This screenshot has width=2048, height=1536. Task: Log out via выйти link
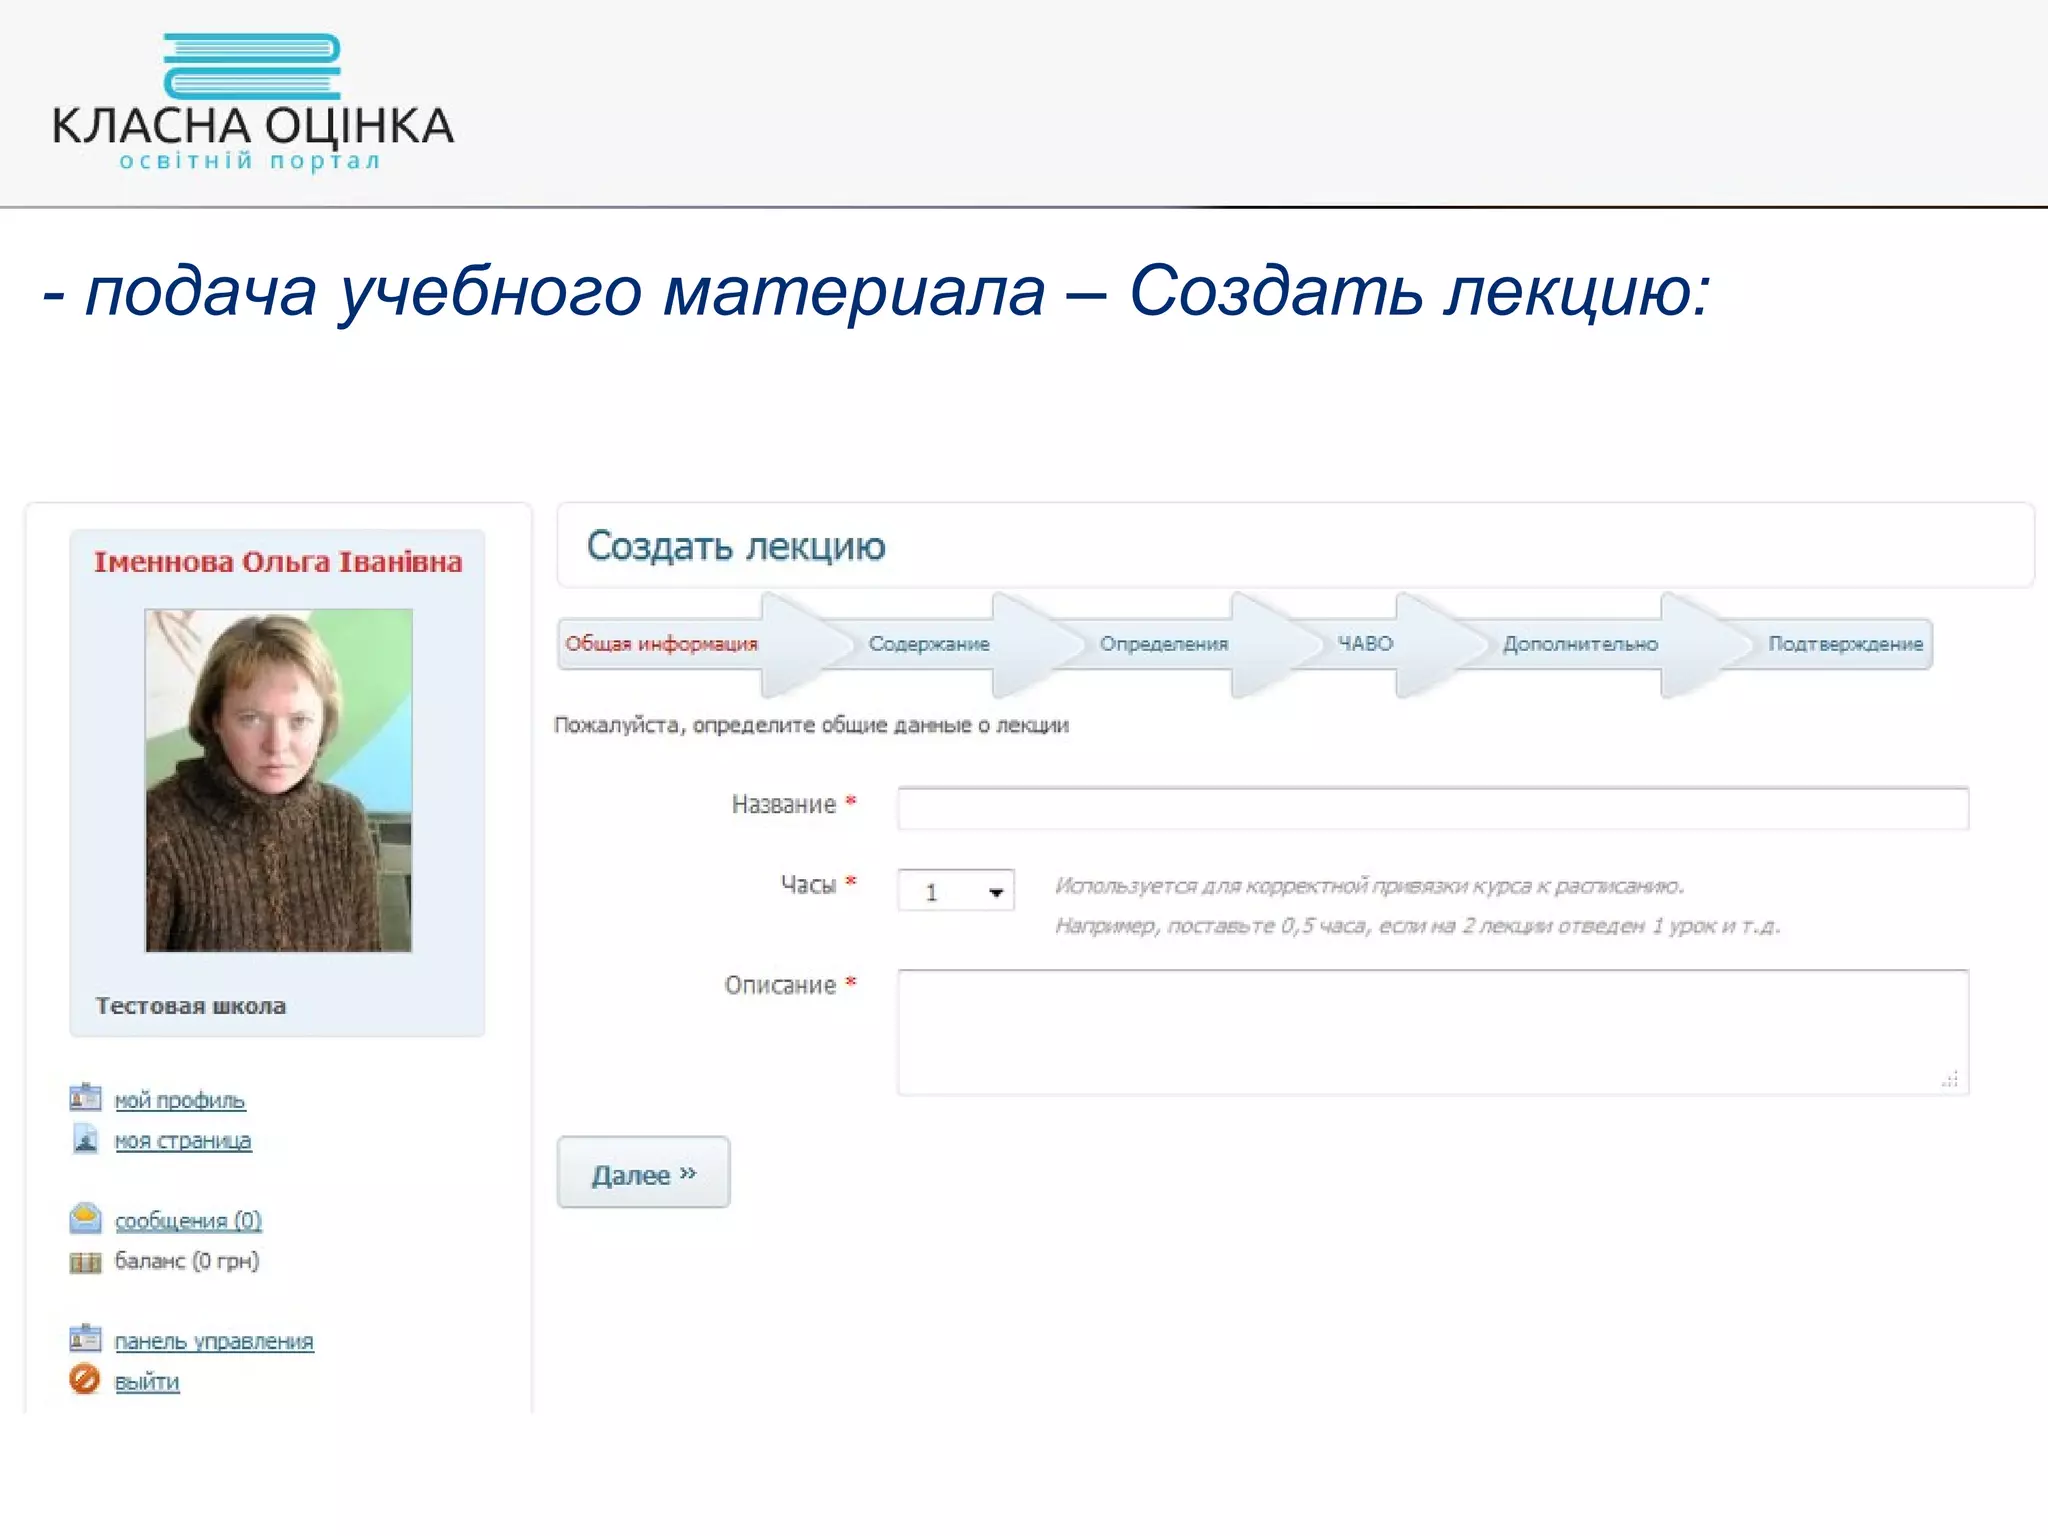tap(147, 1383)
